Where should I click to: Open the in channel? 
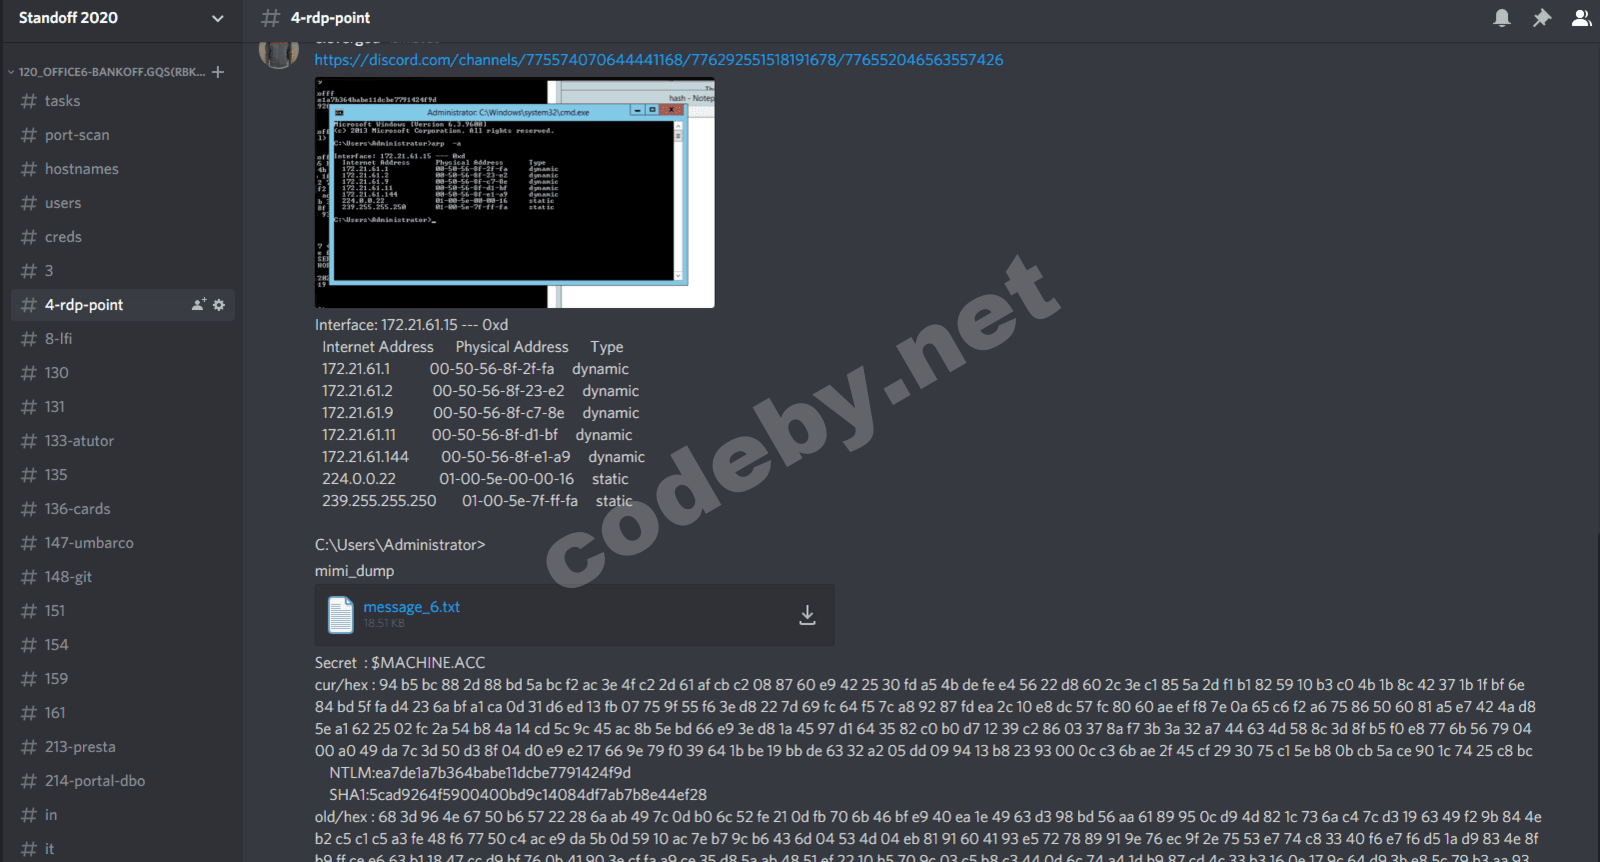122,815
